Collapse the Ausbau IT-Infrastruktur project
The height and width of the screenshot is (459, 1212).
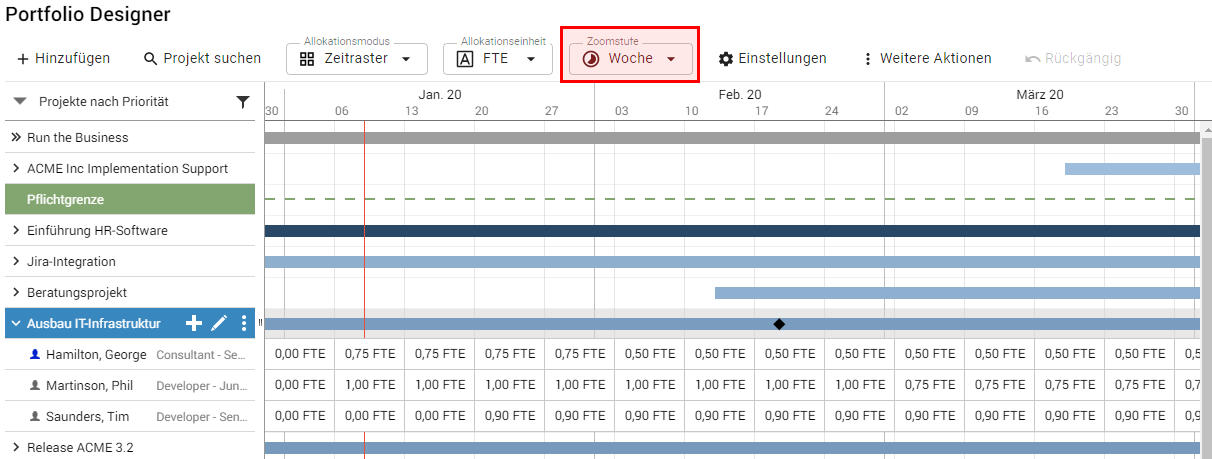[15, 324]
